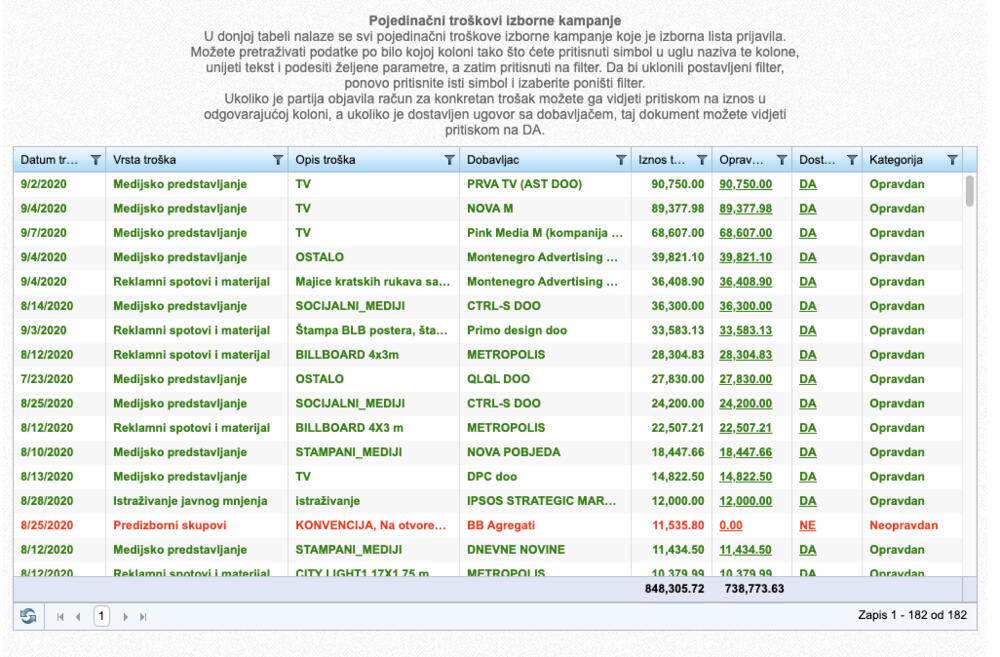
Task: Open filter for Vrsta troška column
Action: point(277,159)
